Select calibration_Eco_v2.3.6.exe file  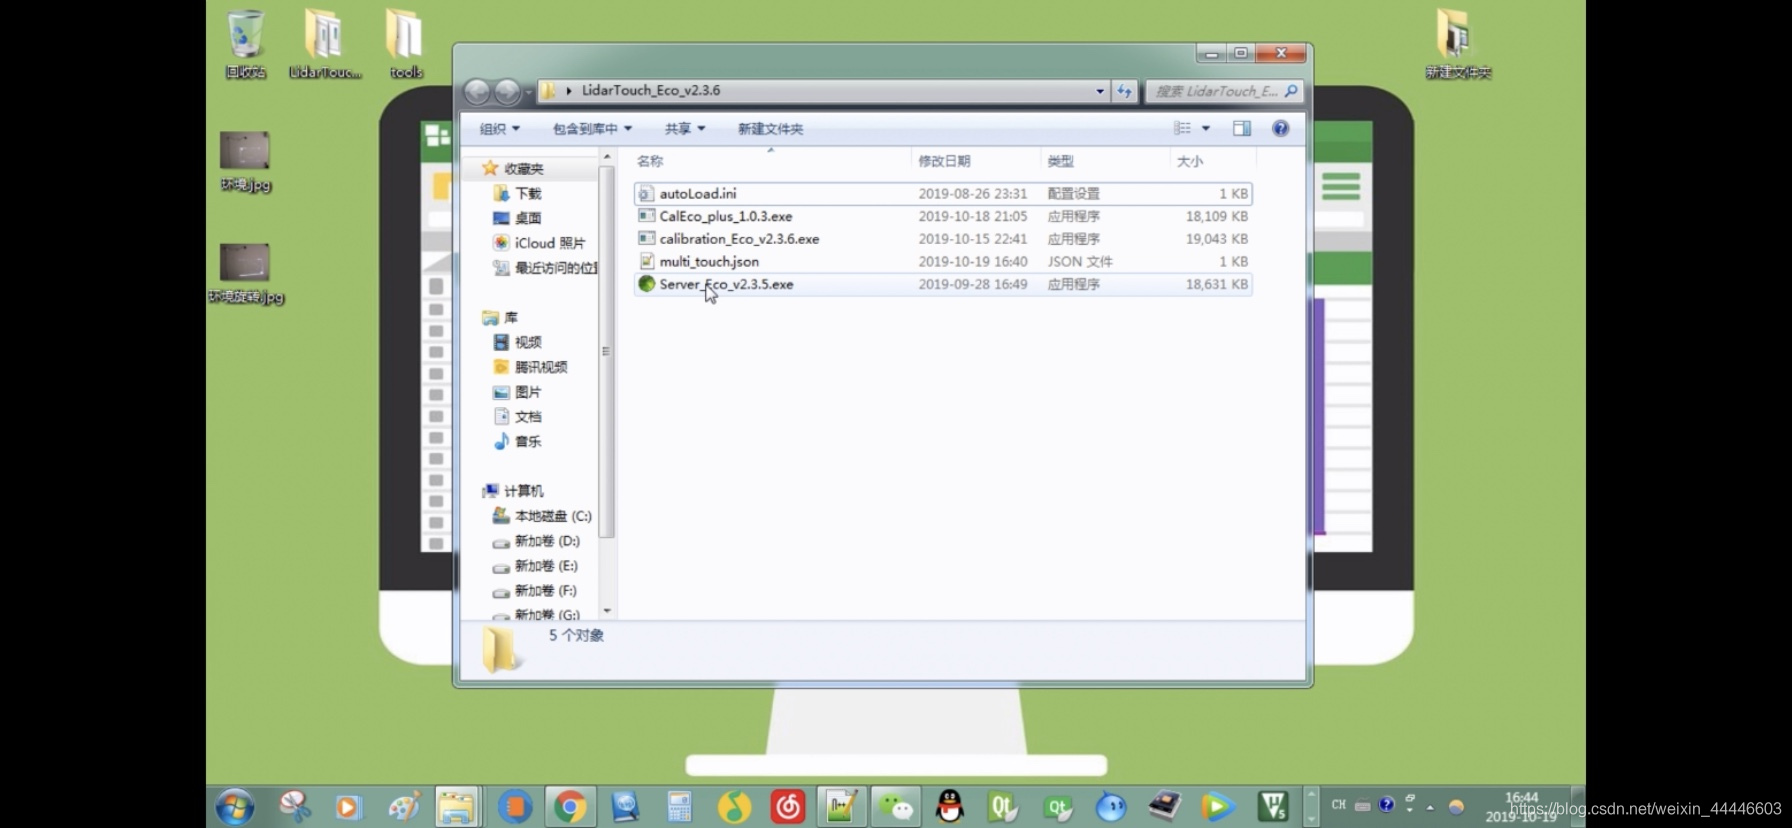tap(943, 239)
